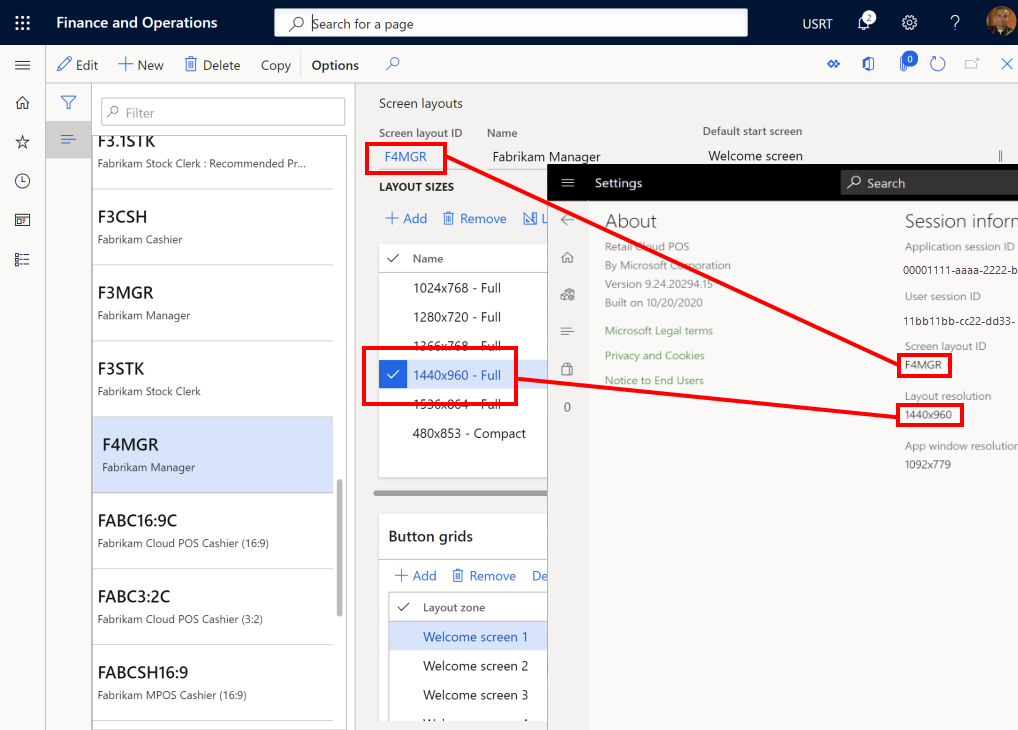Click the Fabrikam Manager name field
The width and height of the screenshot is (1018, 730).
tap(546, 157)
